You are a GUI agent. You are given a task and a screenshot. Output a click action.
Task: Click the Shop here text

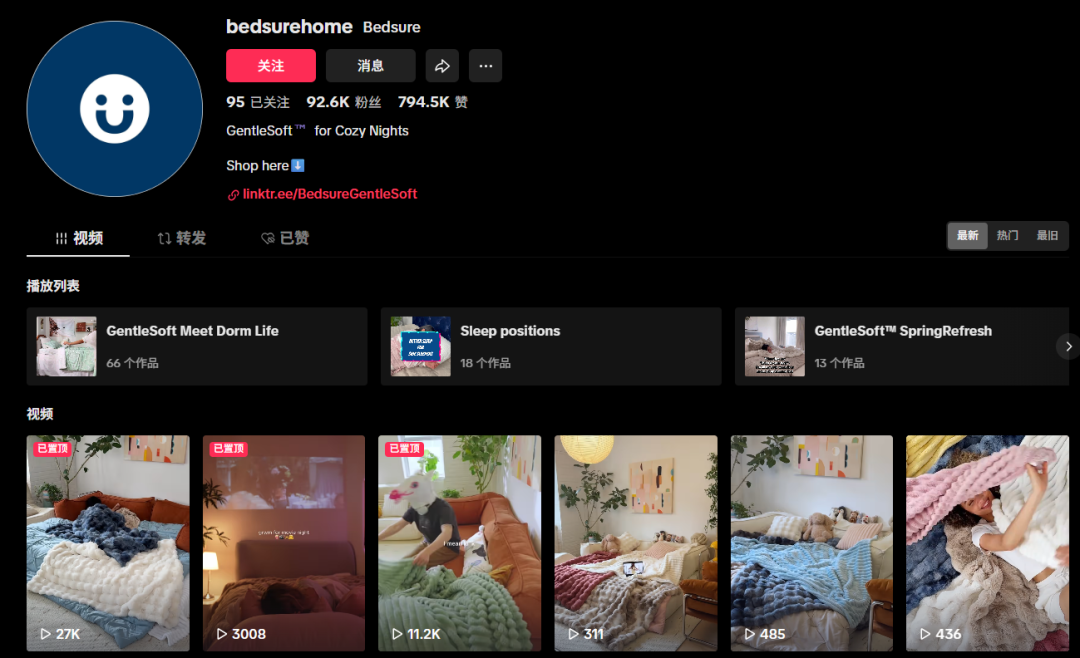258,166
